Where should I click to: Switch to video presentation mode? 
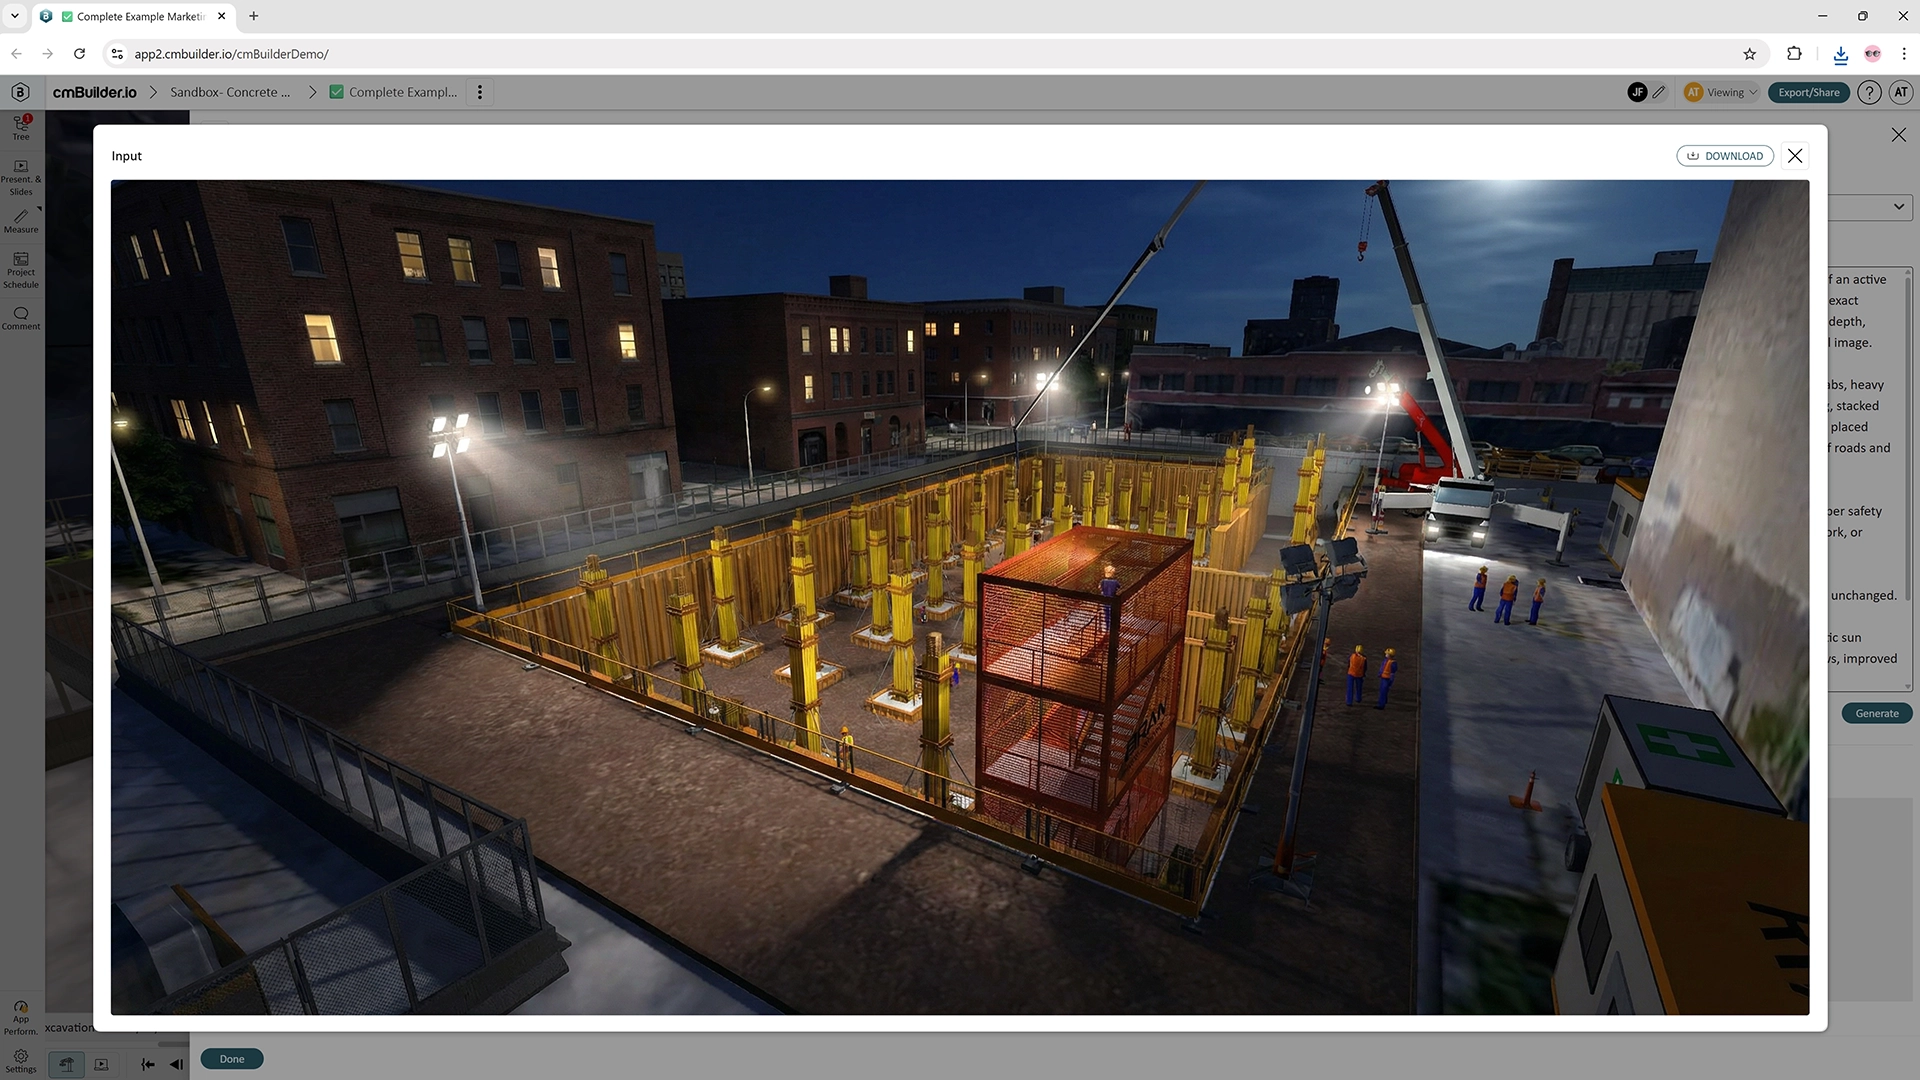tap(100, 1064)
